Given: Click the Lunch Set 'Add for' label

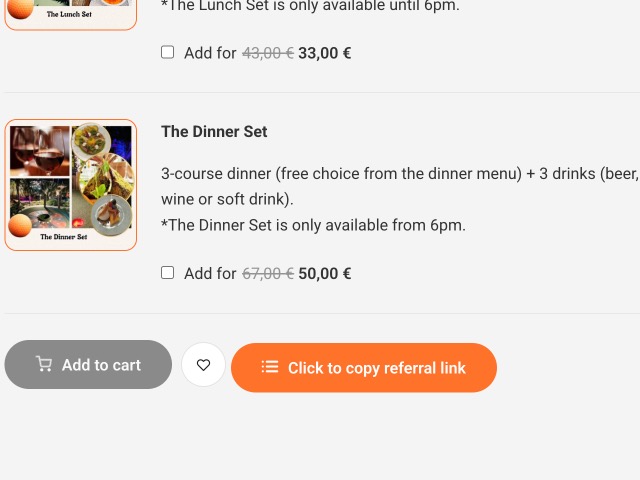Looking at the screenshot, I should click(x=210, y=53).
